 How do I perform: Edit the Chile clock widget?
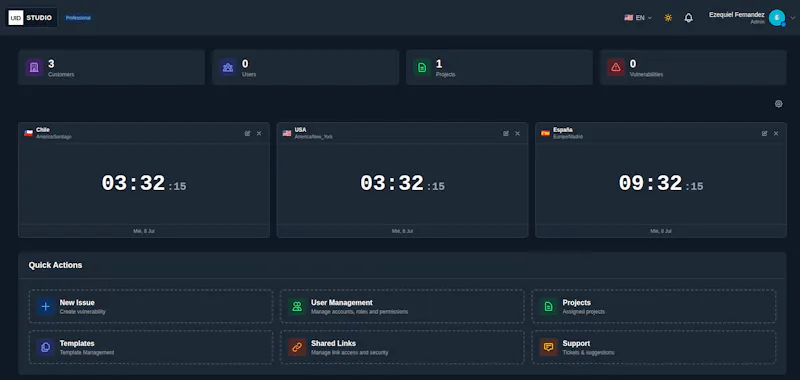pyautogui.click(x=247, y=134)
